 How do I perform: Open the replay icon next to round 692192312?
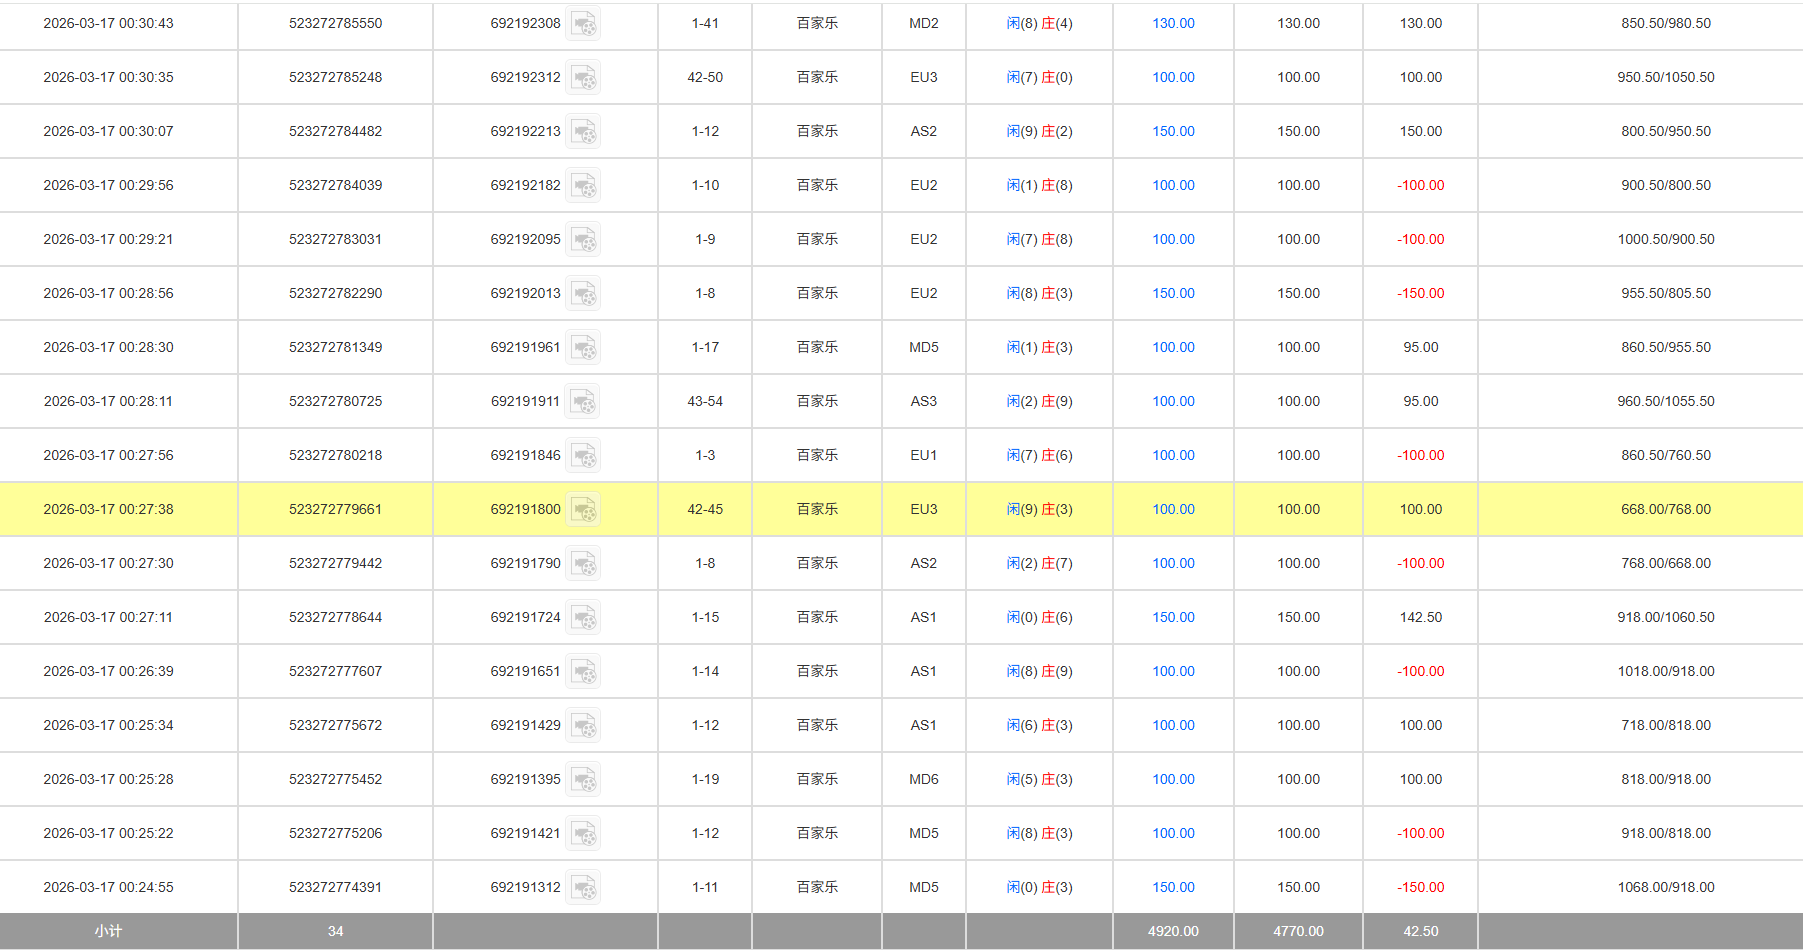pos(583,78)
